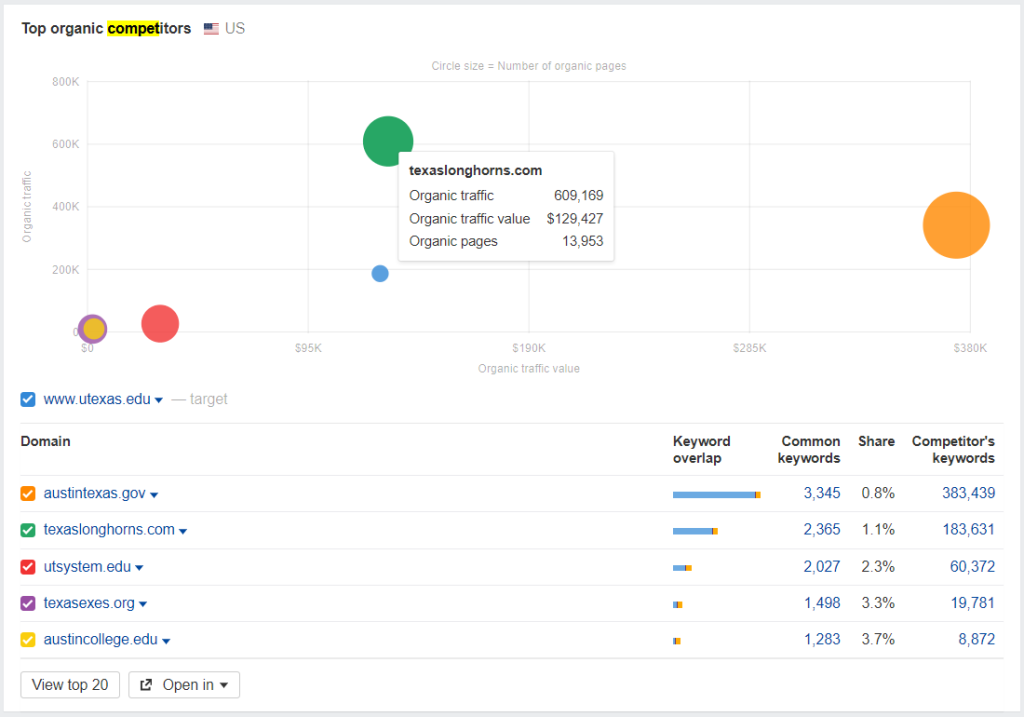The image size is (1024, 717).
Task: Click the external-link icon in Open in
Action: [x=146, y=684]
